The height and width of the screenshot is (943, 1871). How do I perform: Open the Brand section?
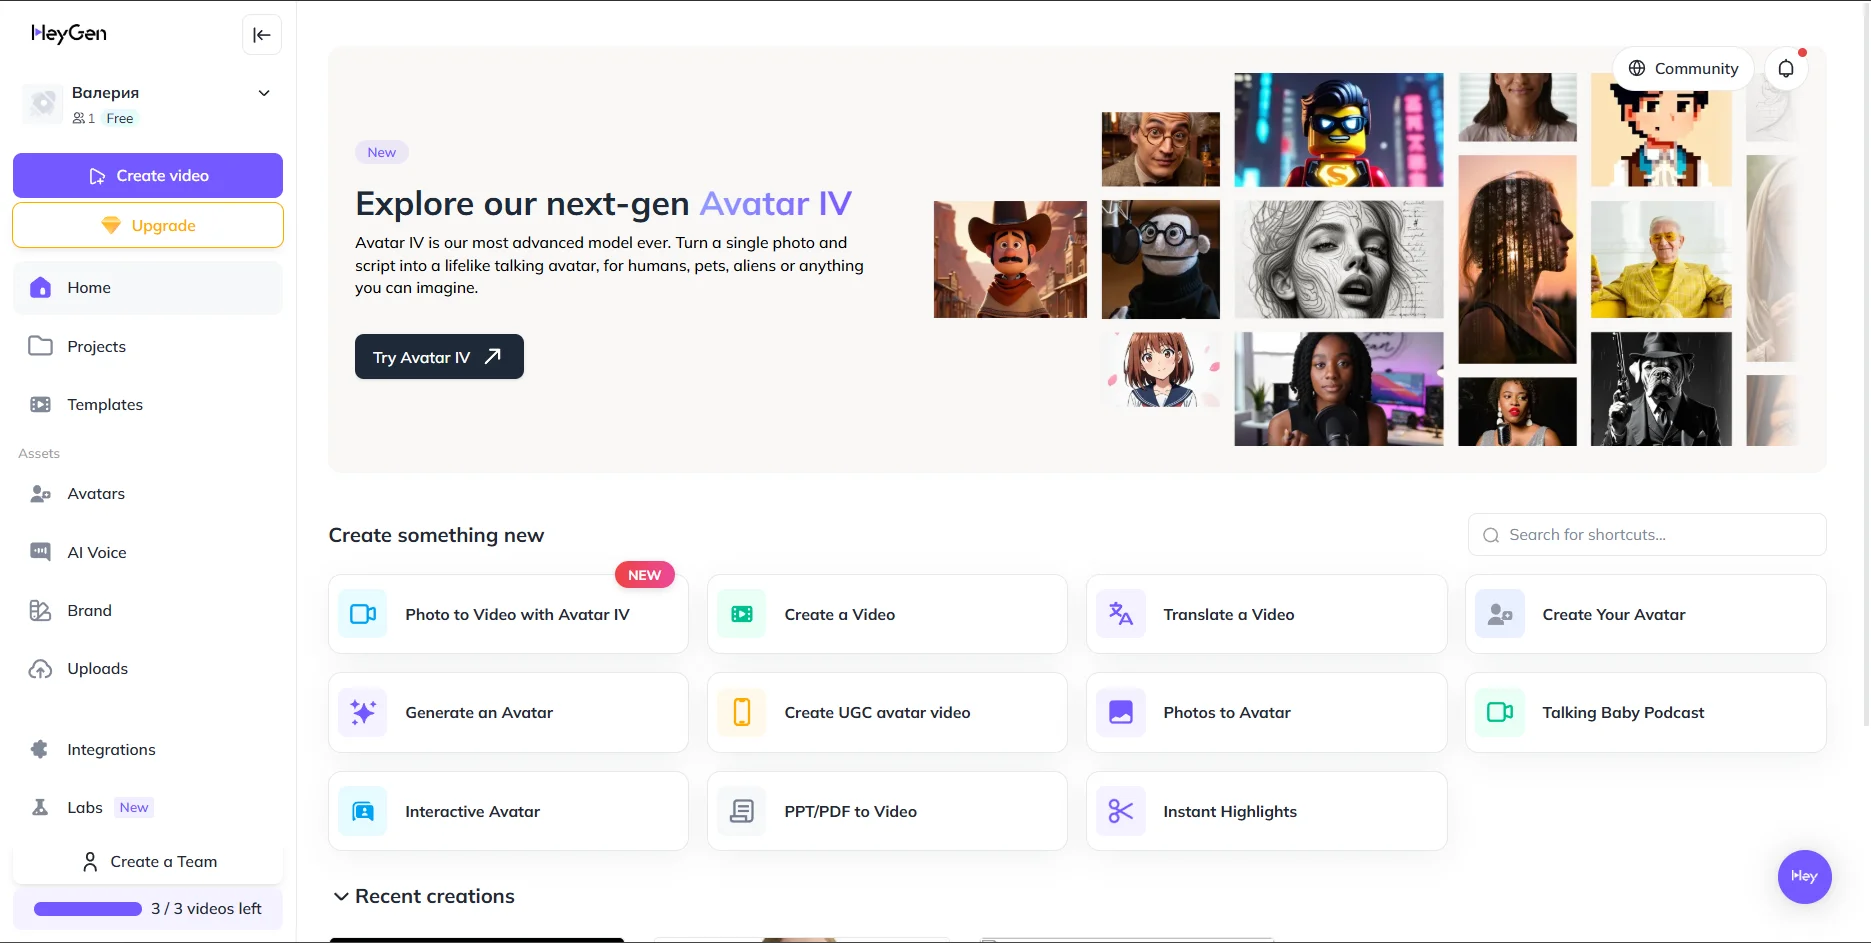click(x=148, y=611)
